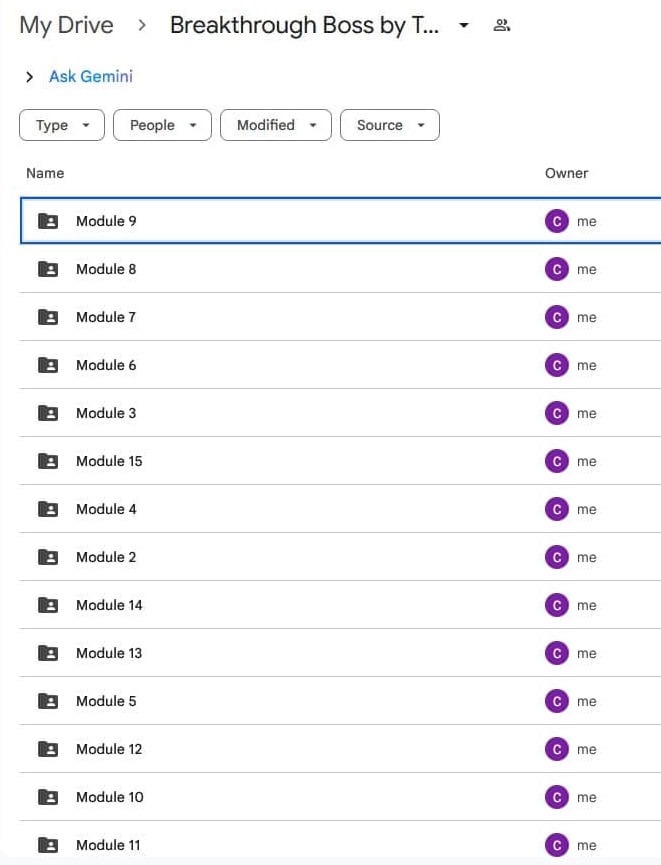
Task: Click the Module 15 shared folder icon
Action: [x=48, y=461]
